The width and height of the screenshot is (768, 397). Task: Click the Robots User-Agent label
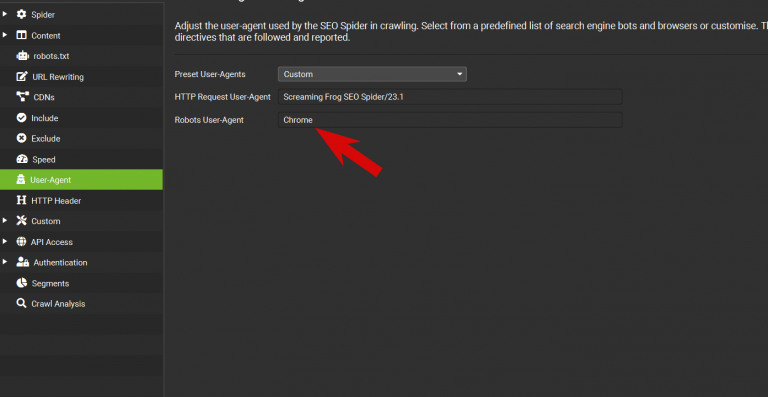(209, 120)
